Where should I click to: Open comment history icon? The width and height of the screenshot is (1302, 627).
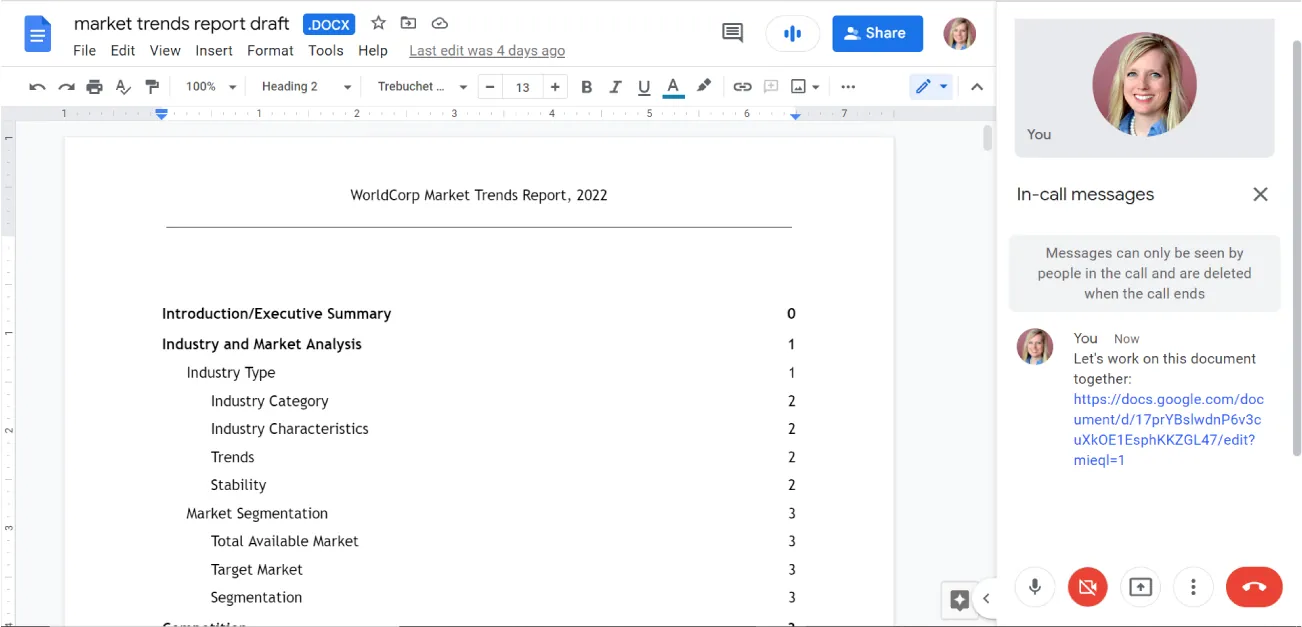pyautogui.click(x=732, y=33)
